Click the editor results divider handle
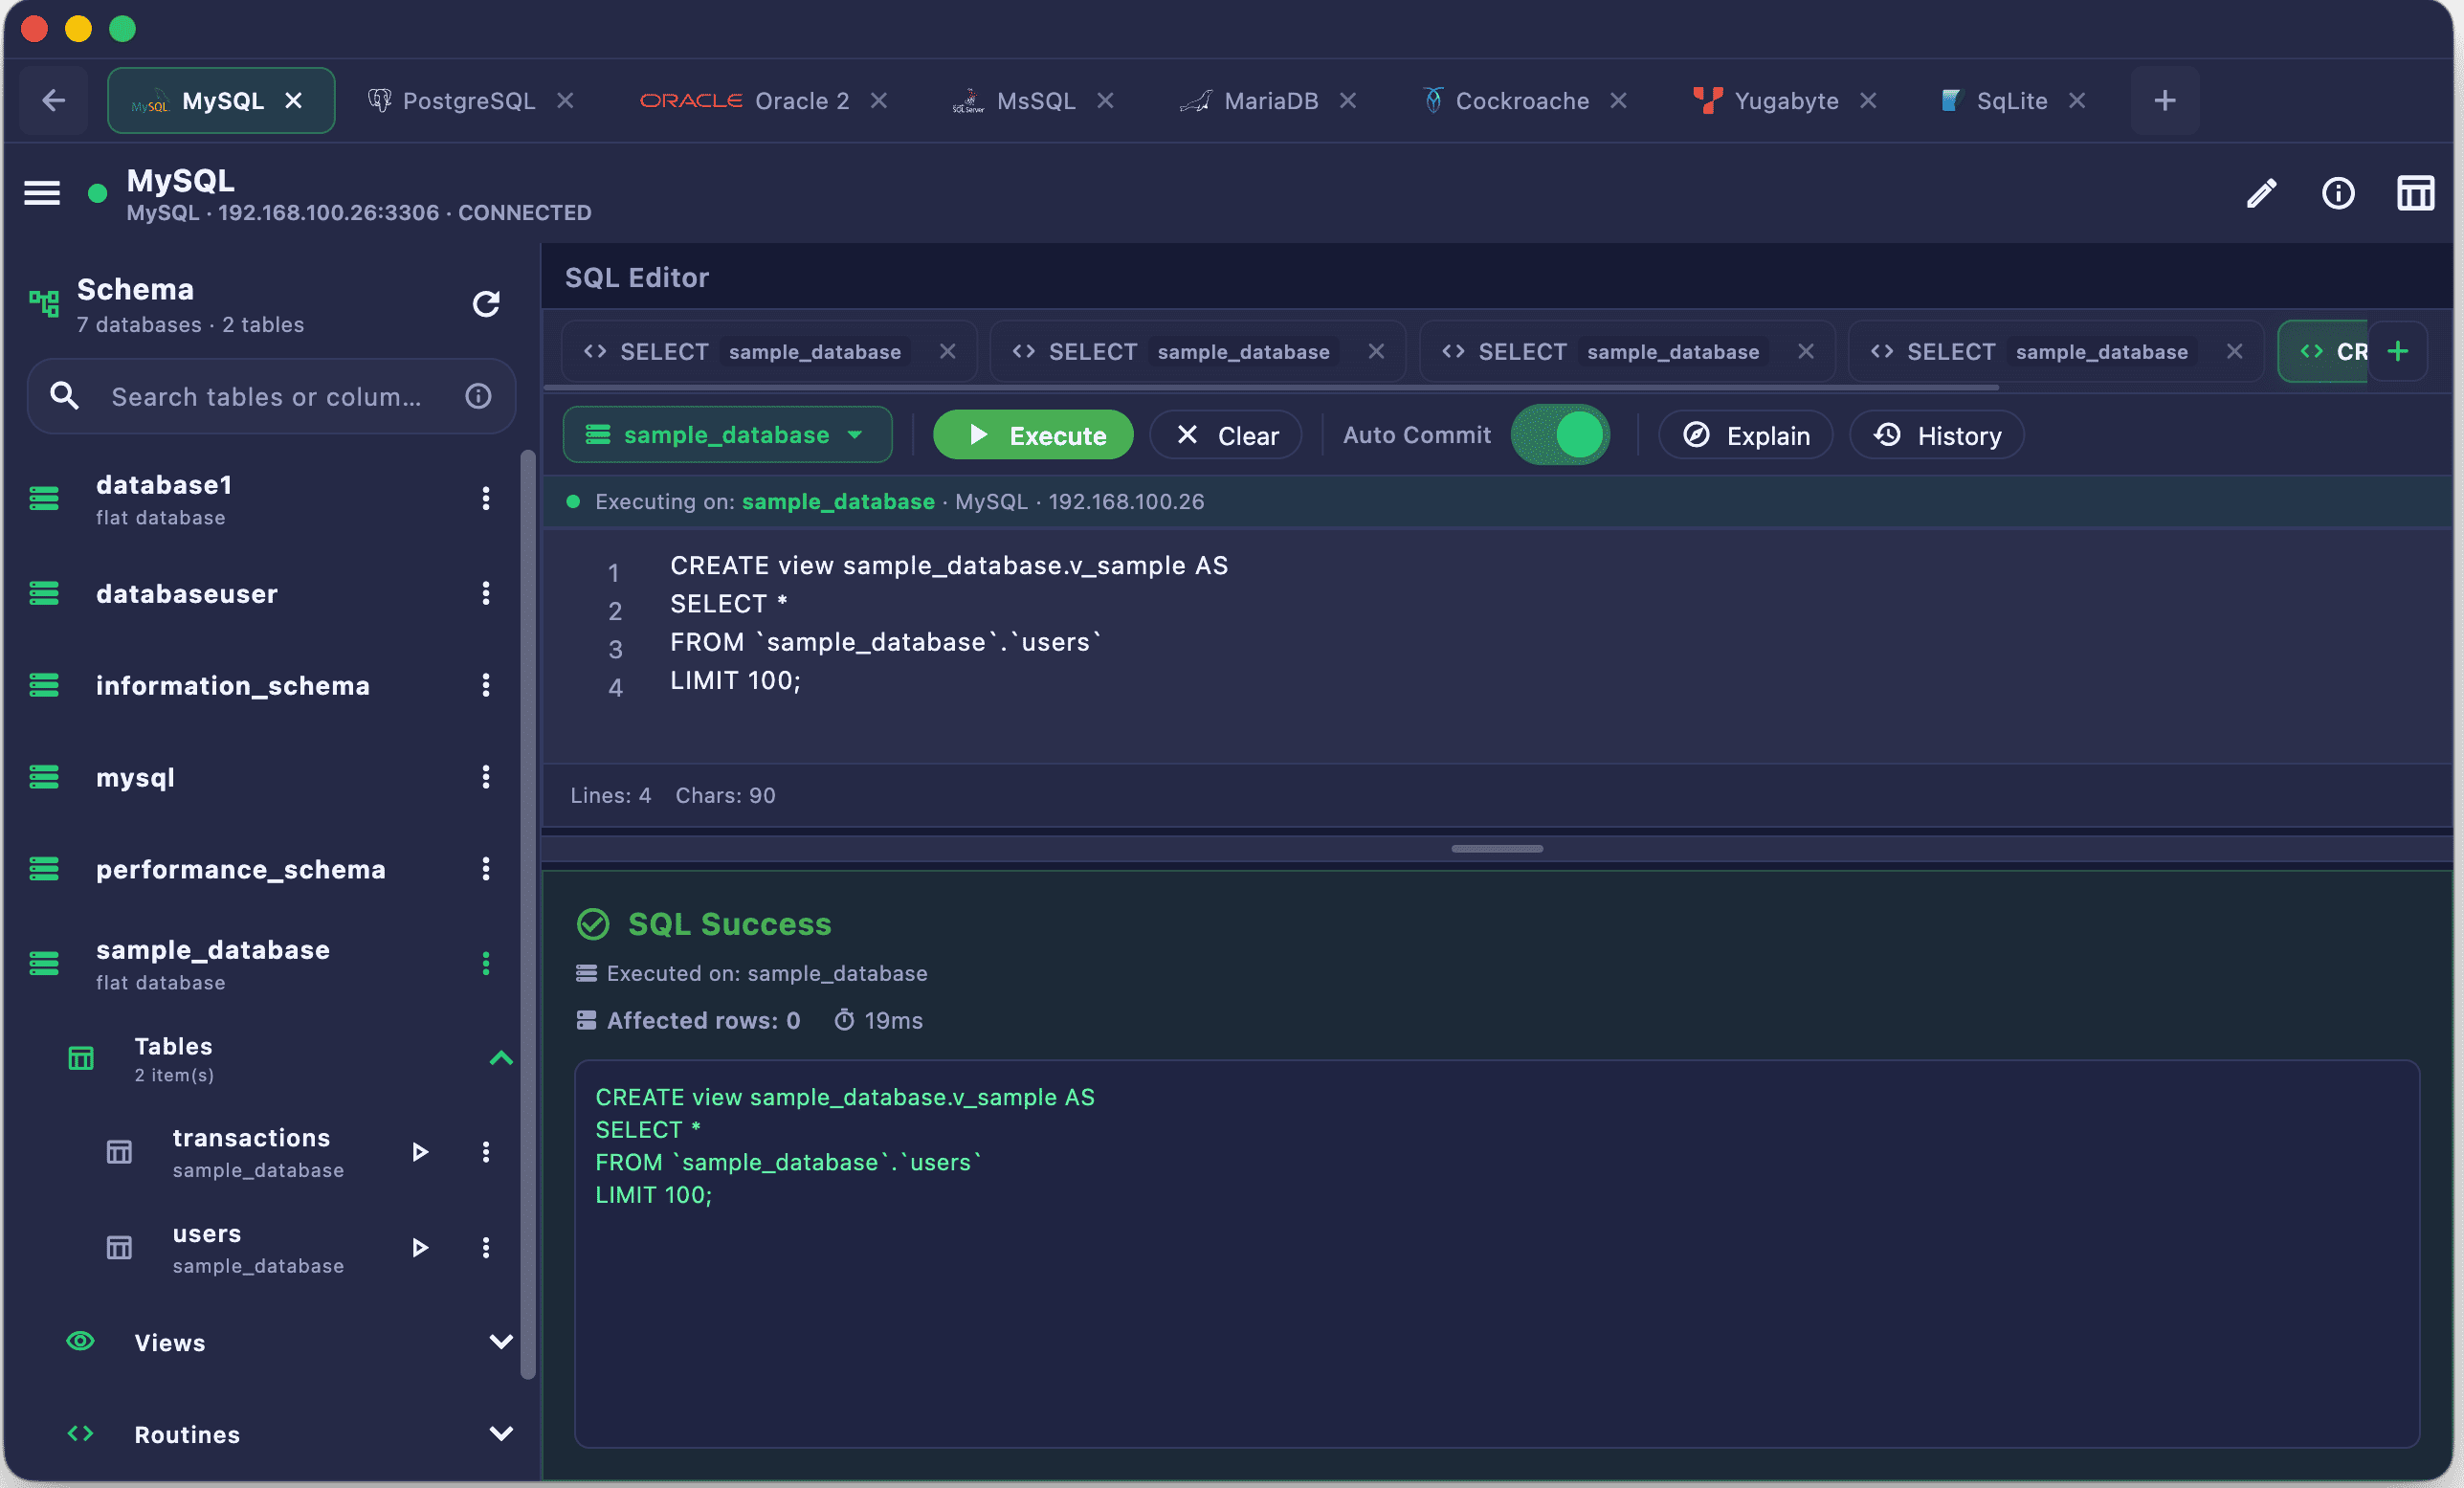The image size is (2464, 1488). (1497, 848)
